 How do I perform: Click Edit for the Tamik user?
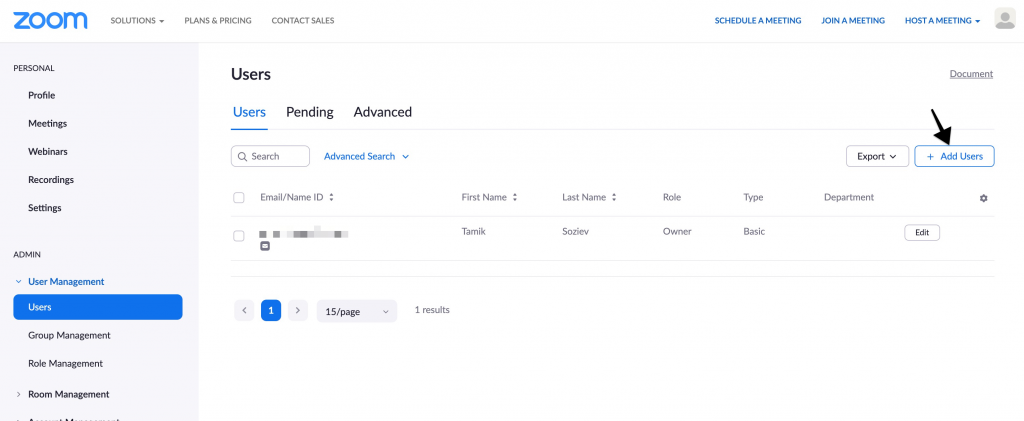921,233
